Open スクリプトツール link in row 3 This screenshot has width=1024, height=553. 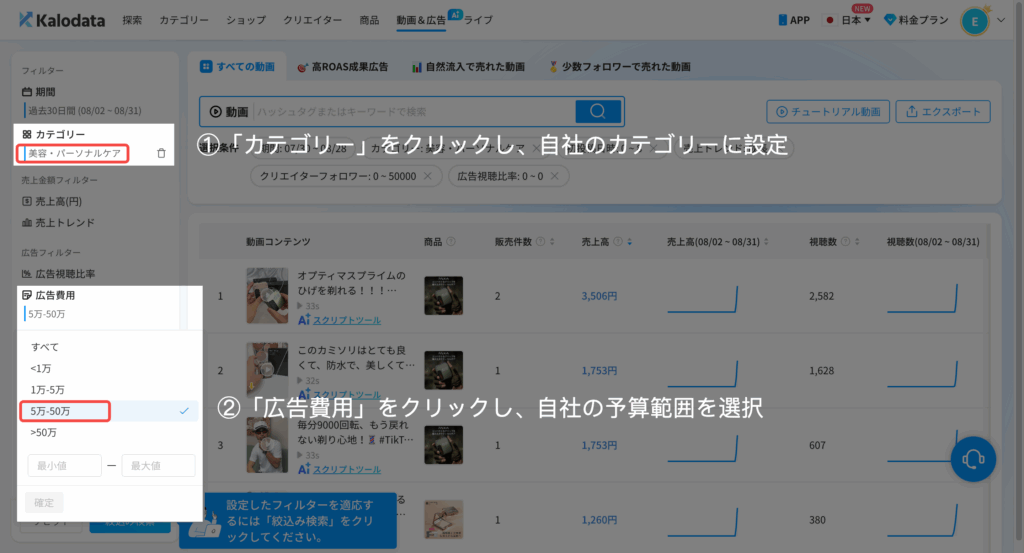(347, 469)
